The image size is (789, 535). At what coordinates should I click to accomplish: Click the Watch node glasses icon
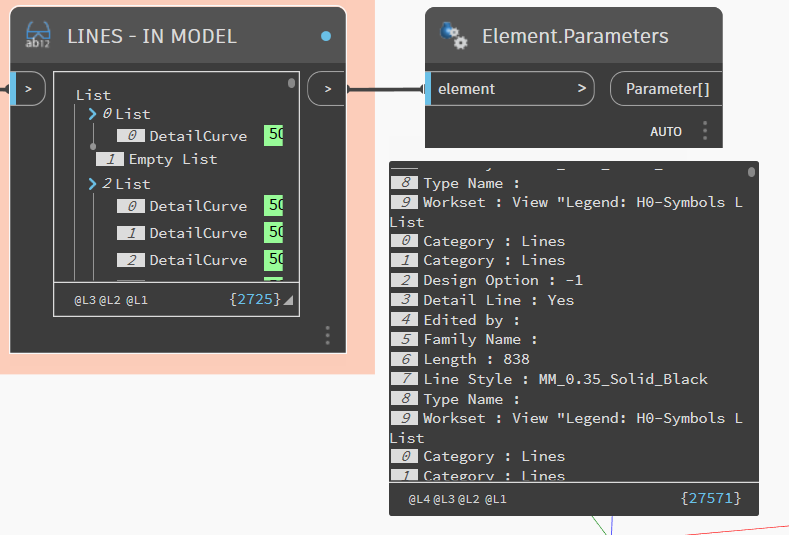pyautogui.click(x=38, y=35)
